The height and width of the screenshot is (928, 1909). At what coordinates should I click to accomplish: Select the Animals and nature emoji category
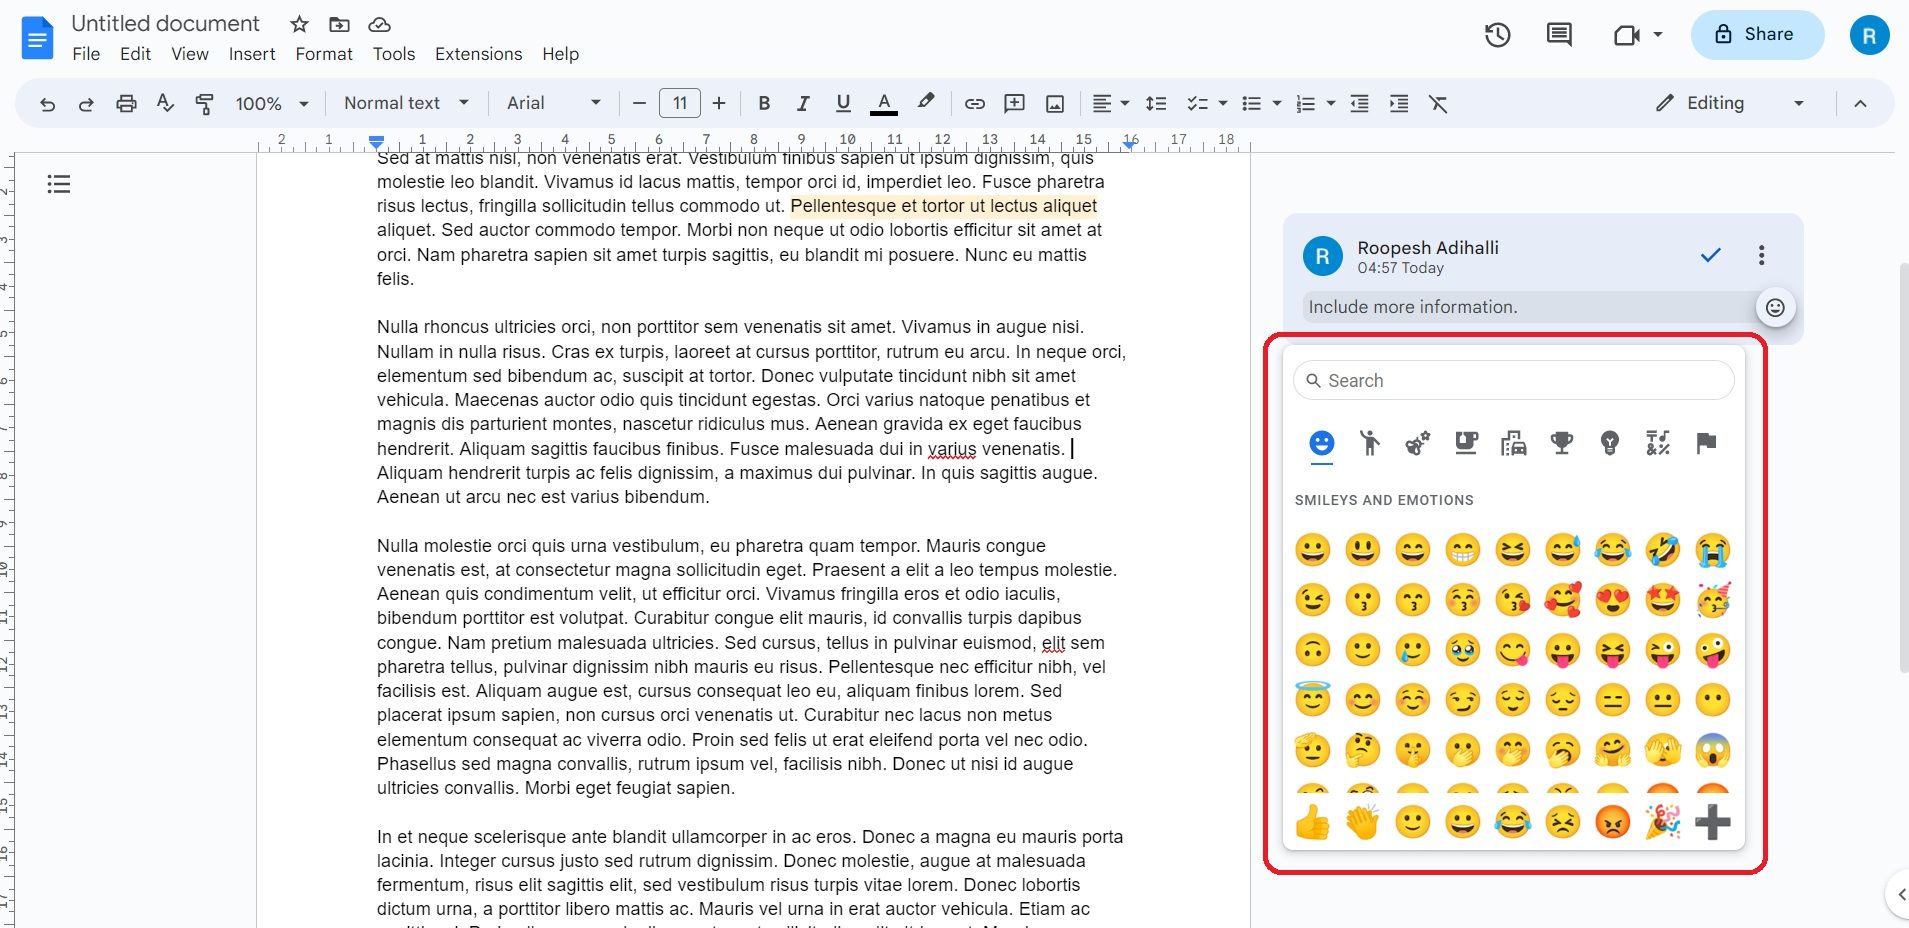1417,443
